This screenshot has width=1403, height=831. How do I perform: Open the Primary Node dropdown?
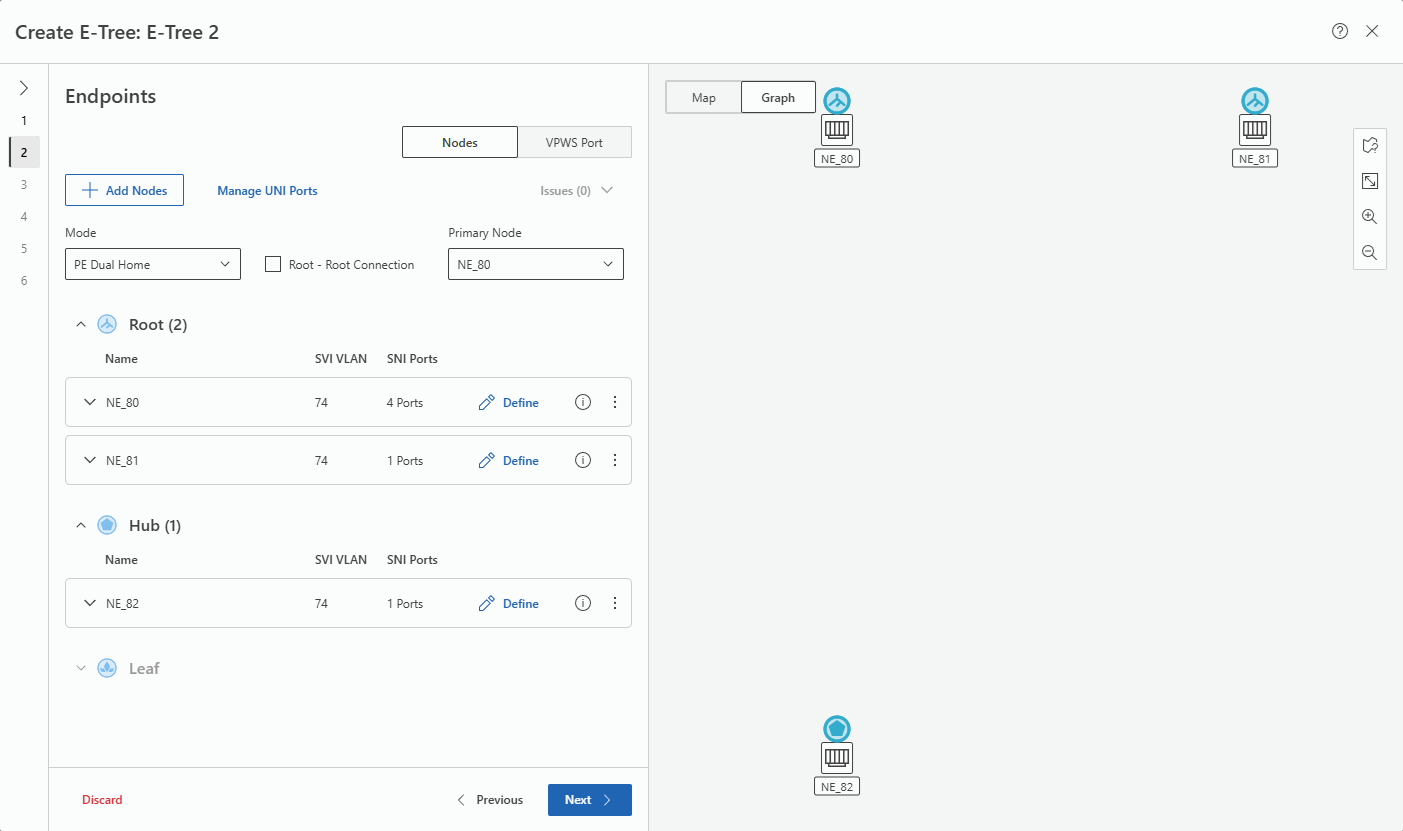[535, 264]
